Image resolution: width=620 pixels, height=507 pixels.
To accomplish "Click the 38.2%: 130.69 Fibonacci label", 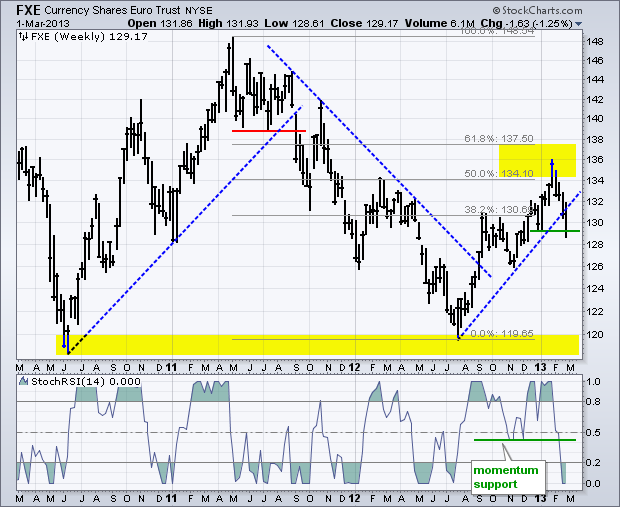I will pyautogui.click(x=499, y=209).
